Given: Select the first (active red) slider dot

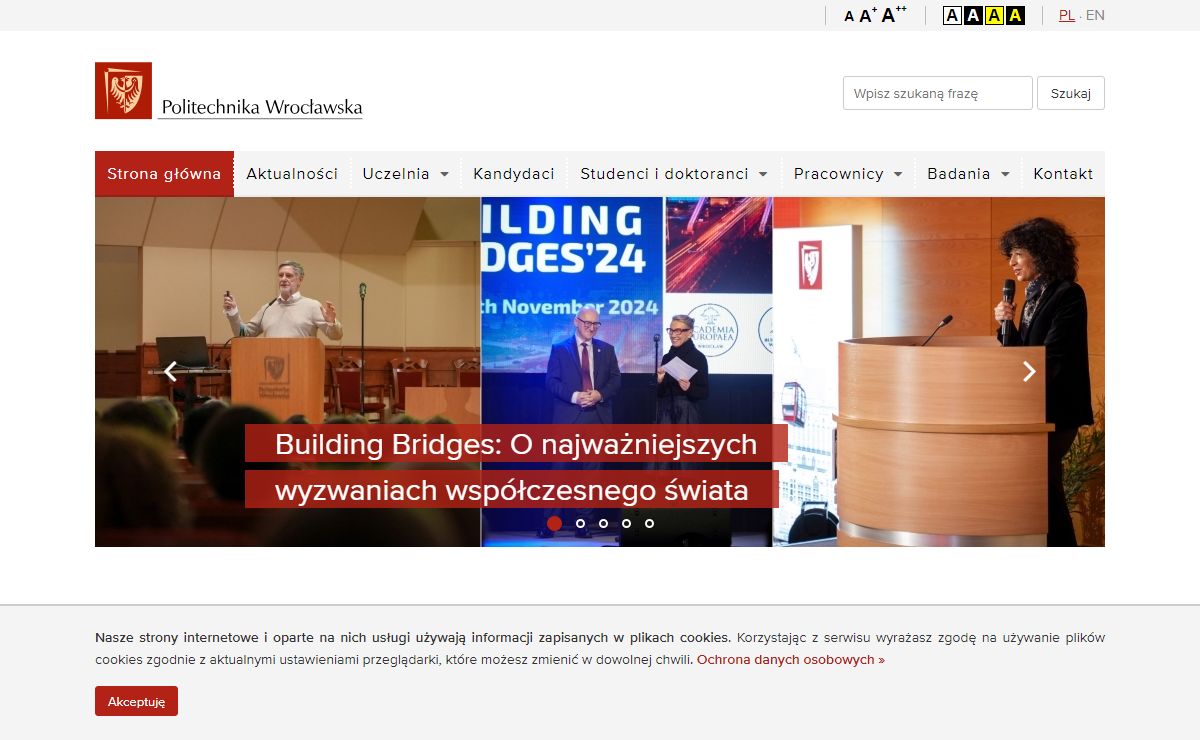Looking at the screenshot, I should [x=555, y=523].
